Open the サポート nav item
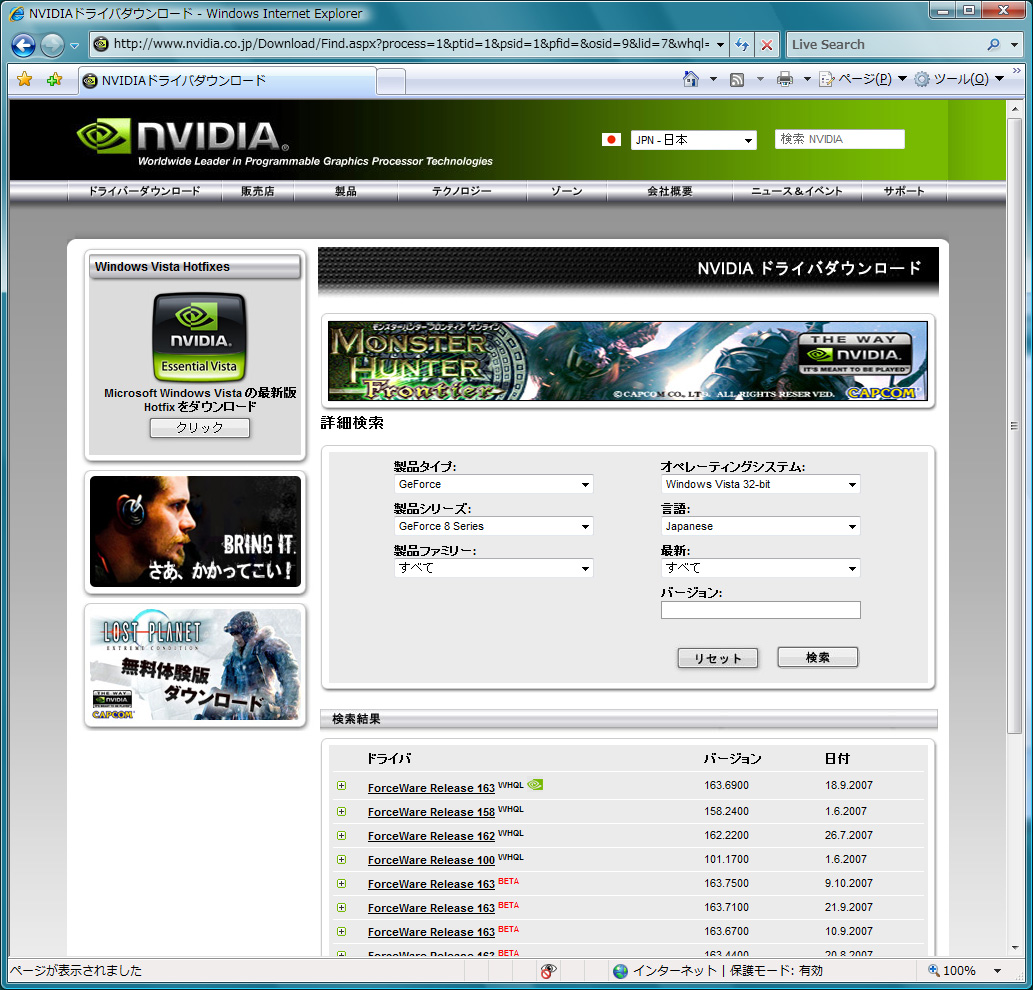The width and height of the screenshot is (1033, 990). coord(904,191)
